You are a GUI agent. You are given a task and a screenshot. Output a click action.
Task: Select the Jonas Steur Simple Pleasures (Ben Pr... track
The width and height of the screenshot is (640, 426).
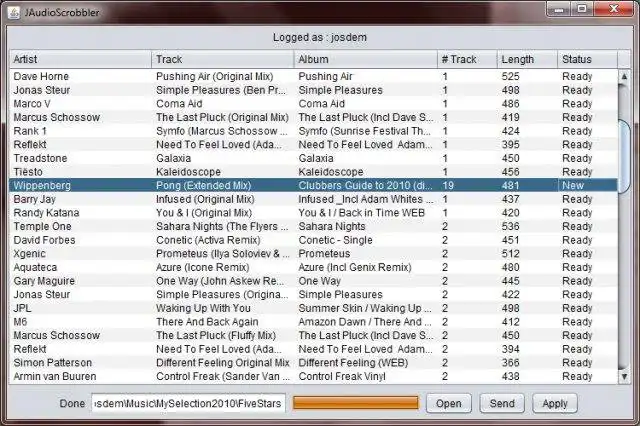pos(223,90)
